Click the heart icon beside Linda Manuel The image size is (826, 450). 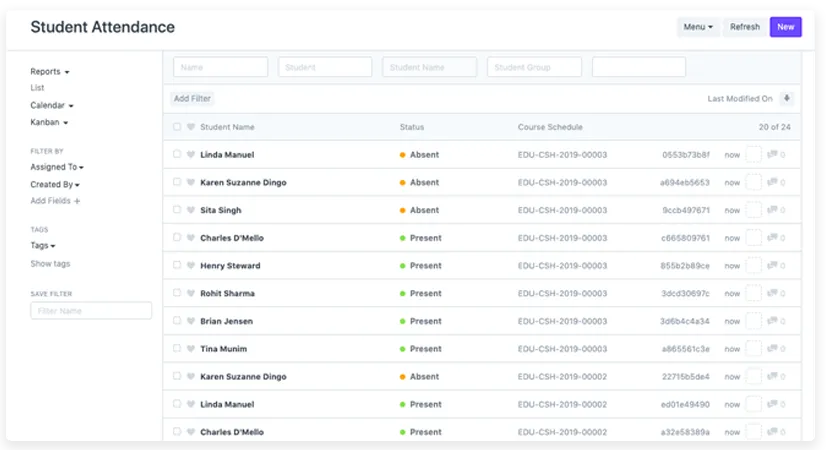pos(190,155)
